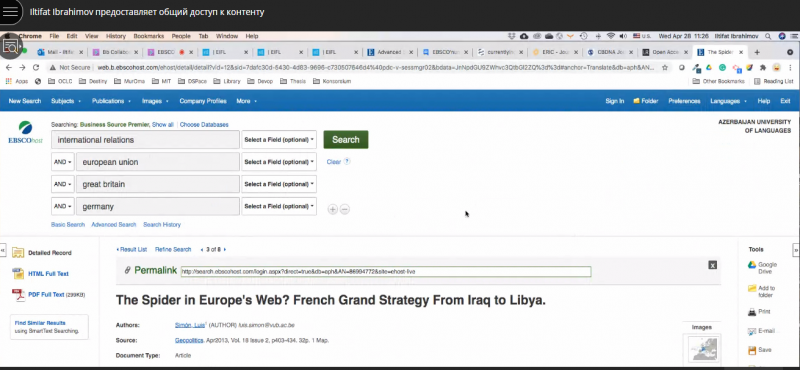
Task: Open Chrome's View menu
Action: point(91,36)
